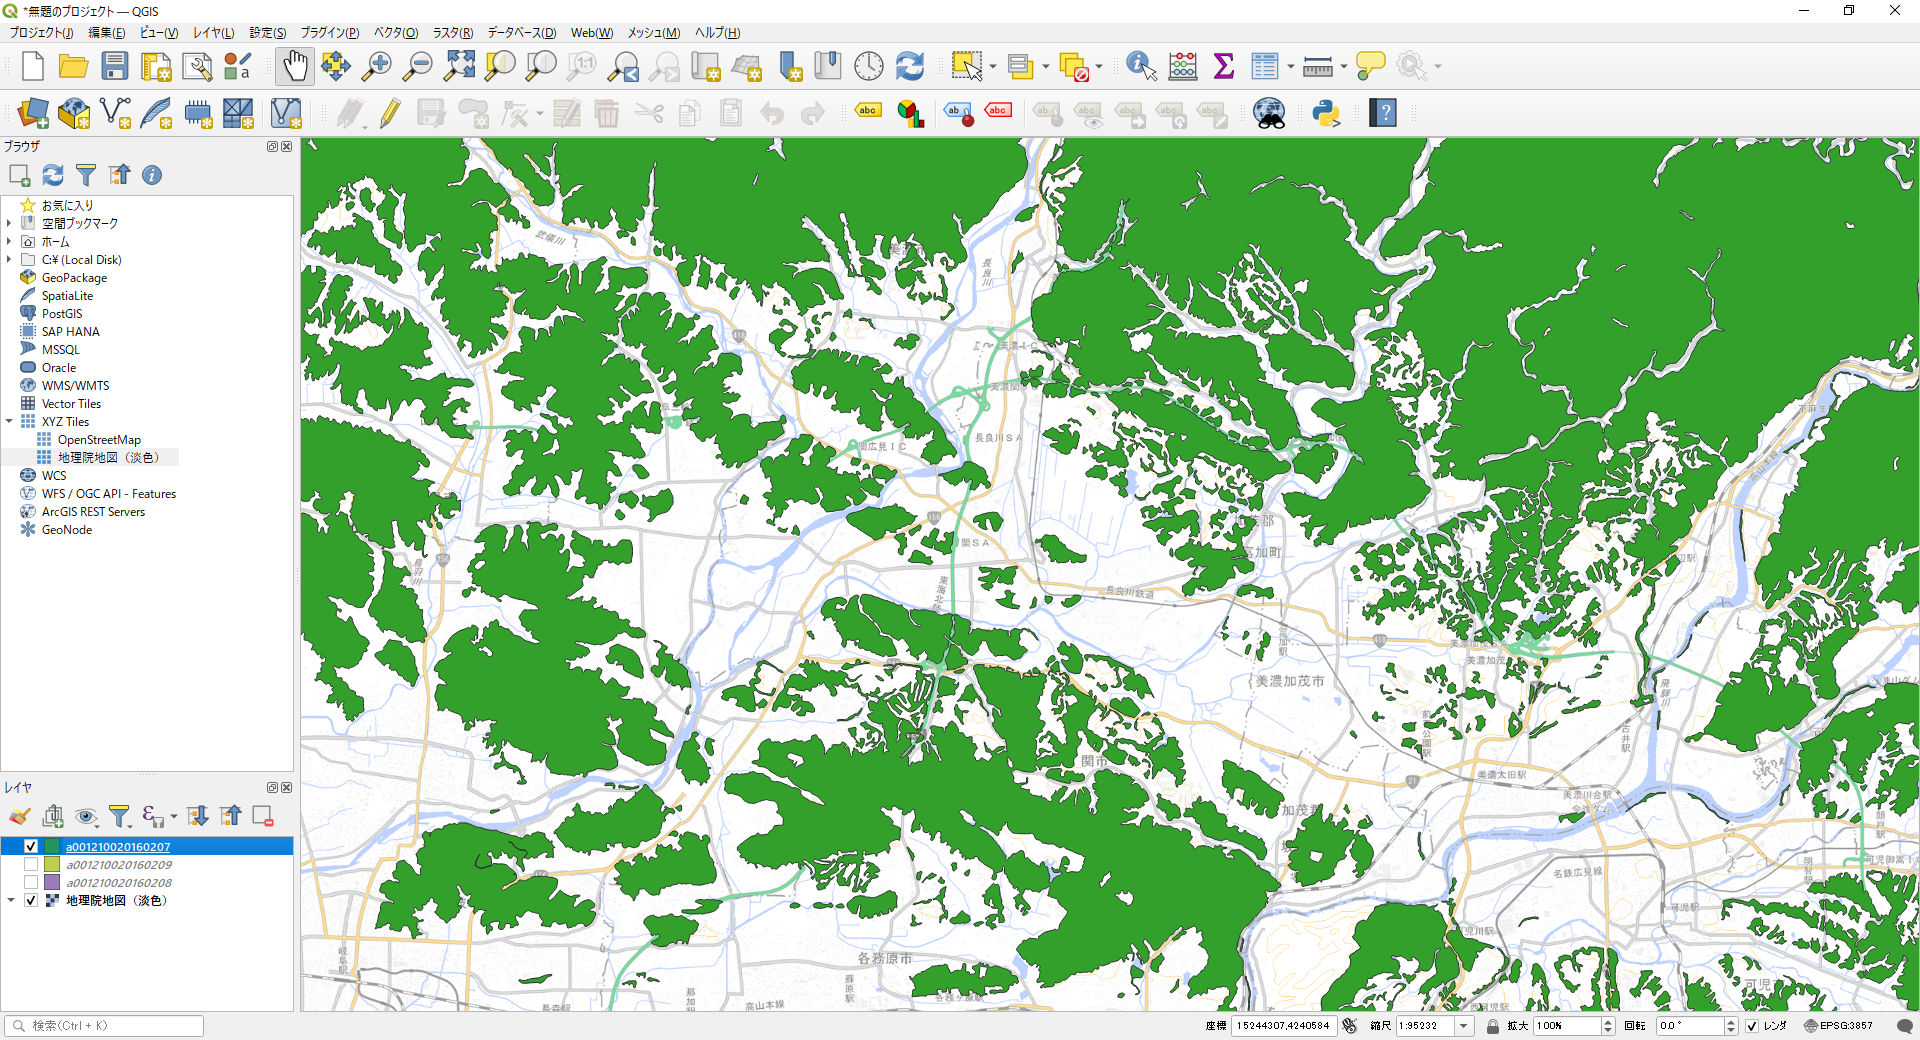This screenshot has height=1040, width=1920.
Task: Expand the GeoPackage browser entry
Action: click(10, 277)
